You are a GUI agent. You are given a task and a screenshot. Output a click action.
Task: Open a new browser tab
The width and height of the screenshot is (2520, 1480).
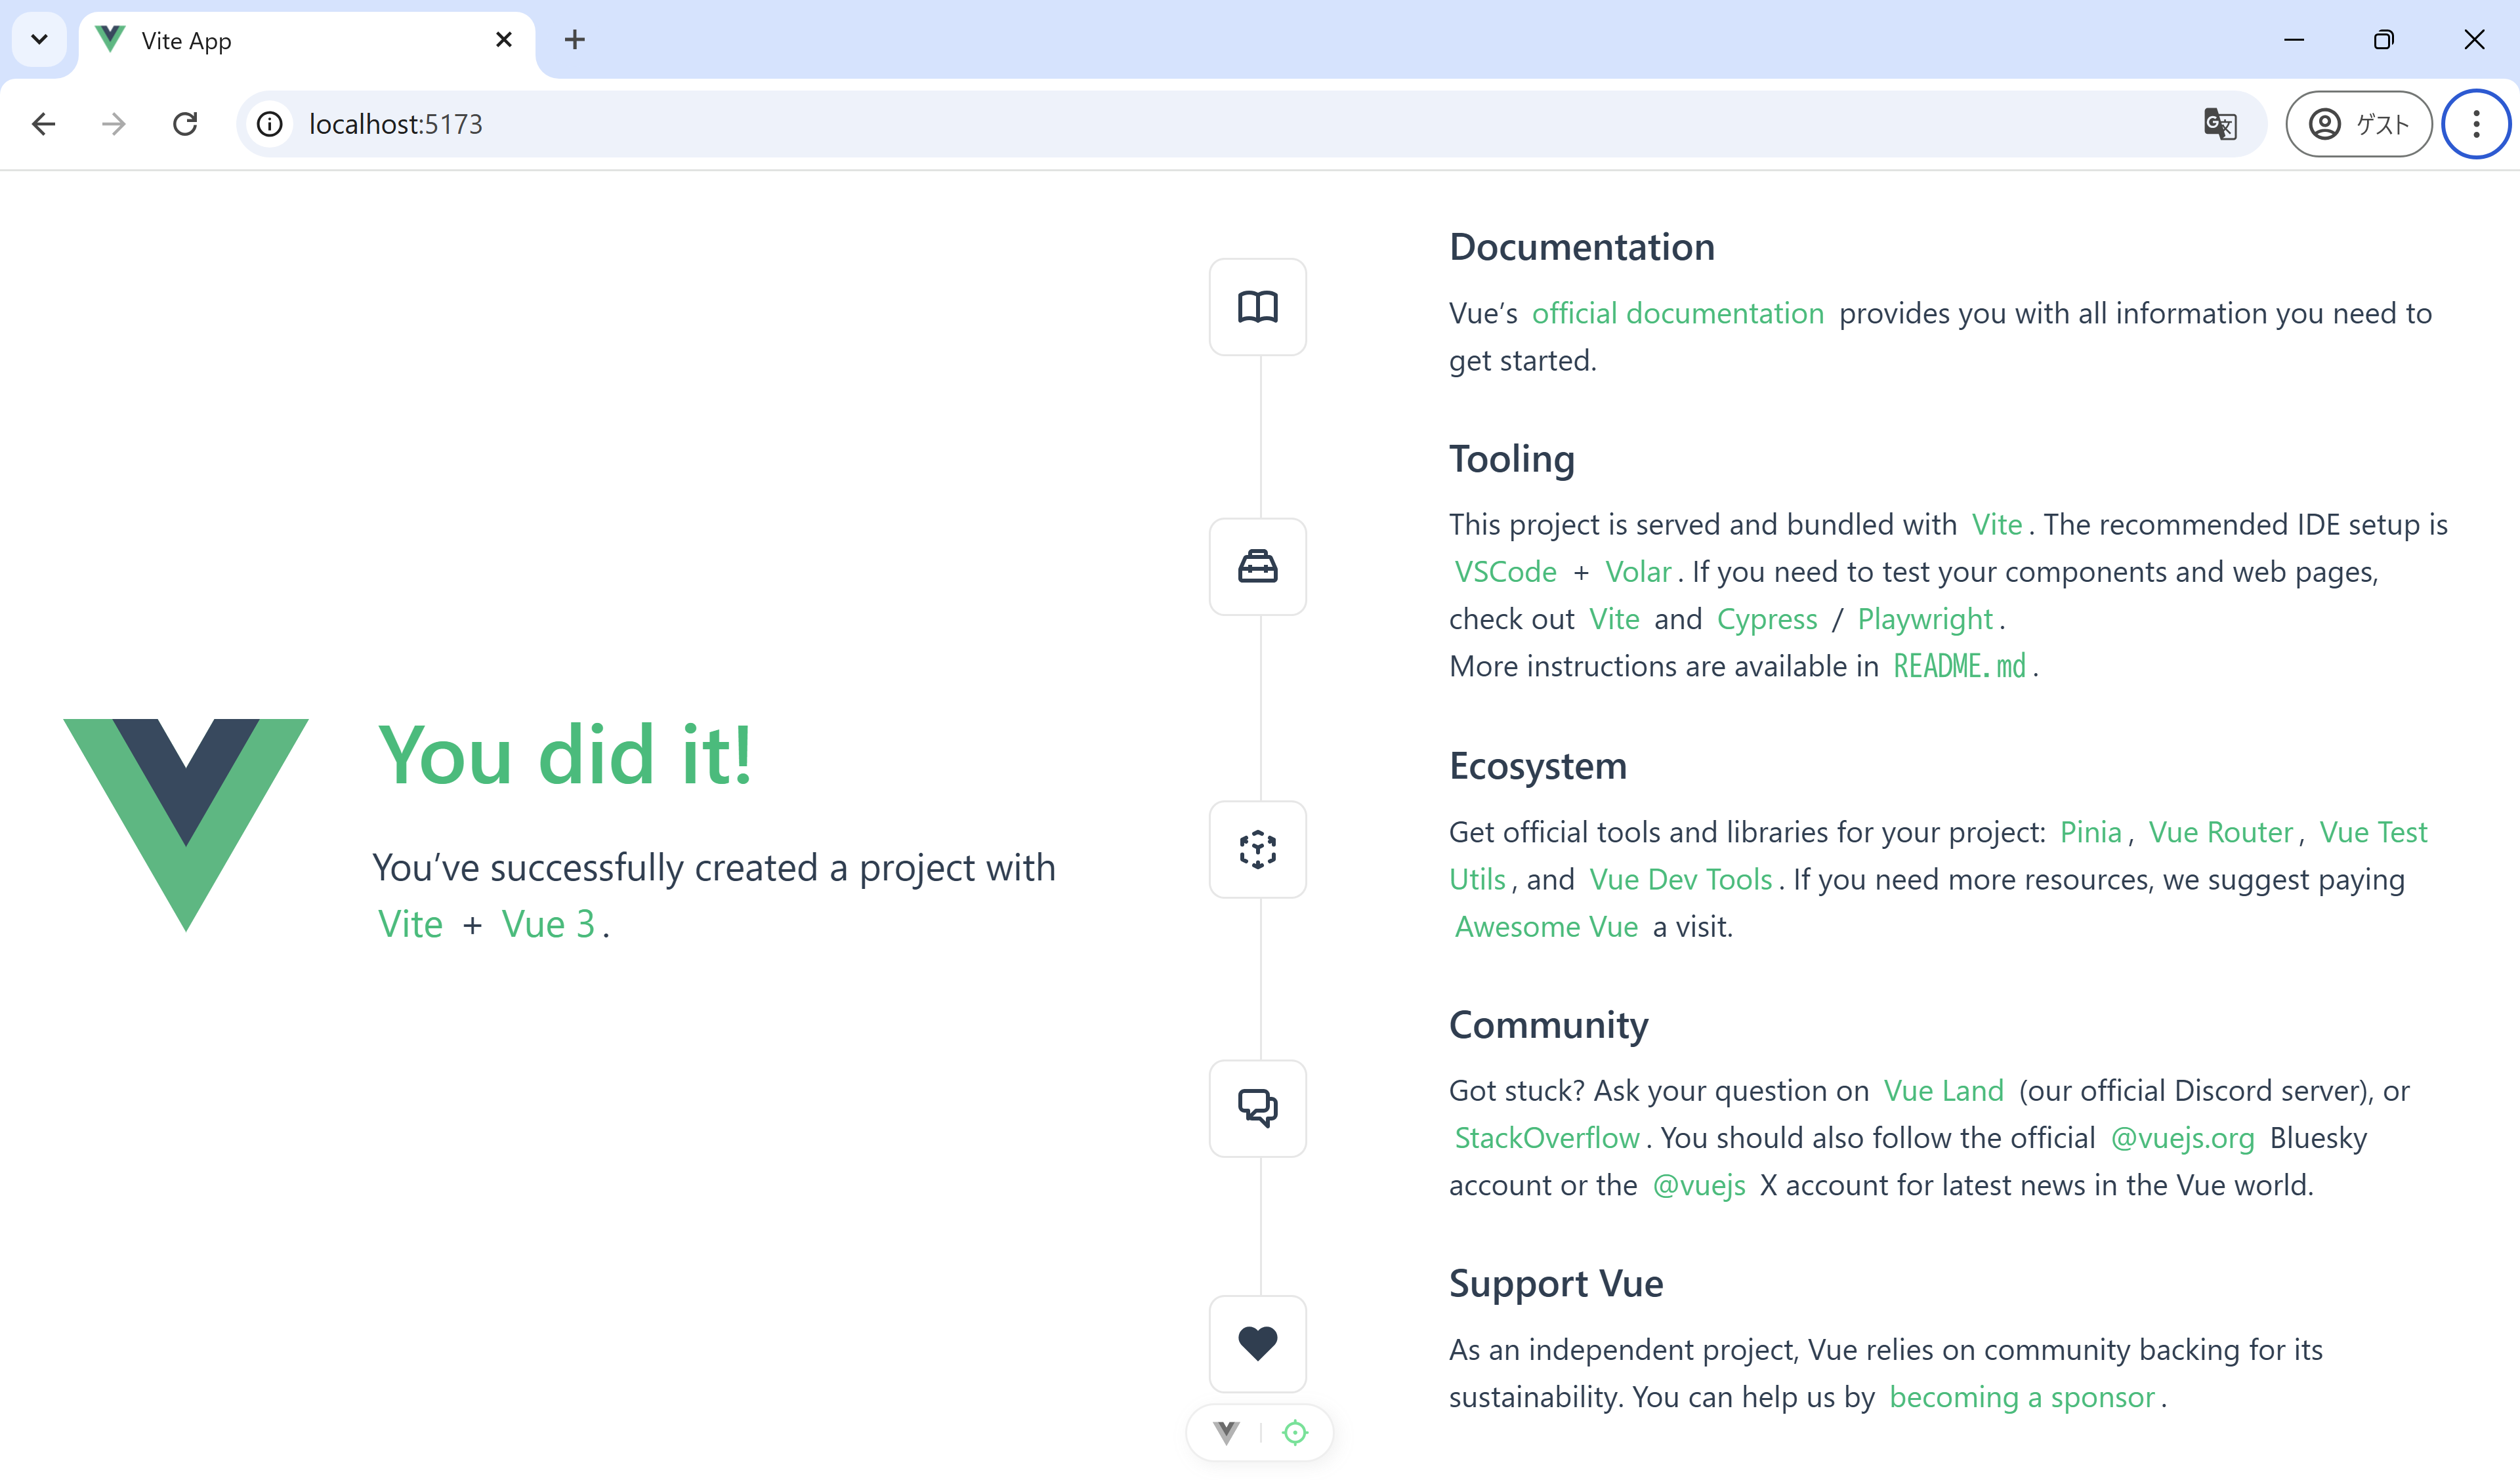(x=574, y=40)
